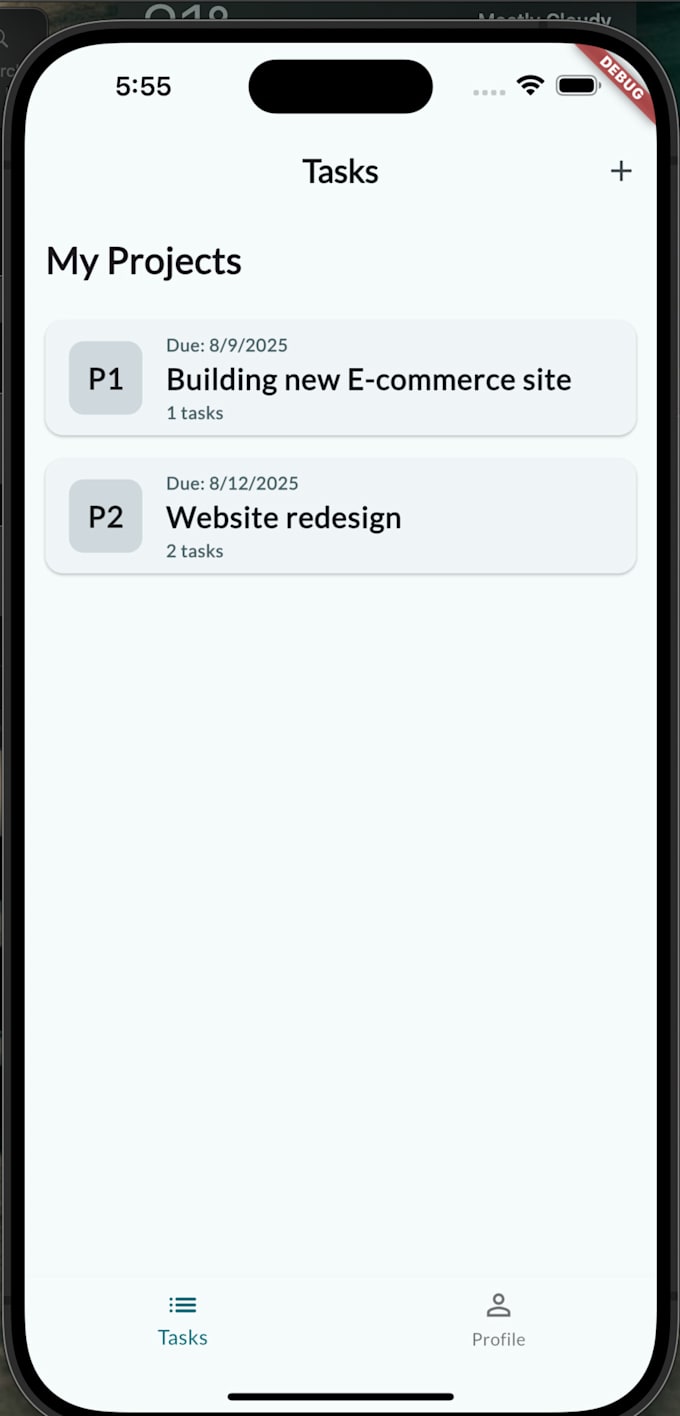This screenshot has width=680, height=1416.
Task: Select the Tasks list icon in bottom navigation
Action: [x=182, y=1304]
